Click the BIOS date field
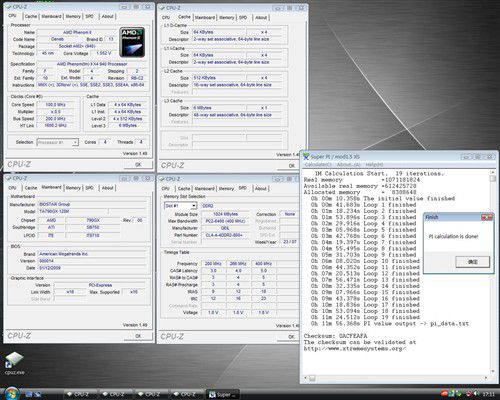 pyautogui.click(x=92, y=268)
